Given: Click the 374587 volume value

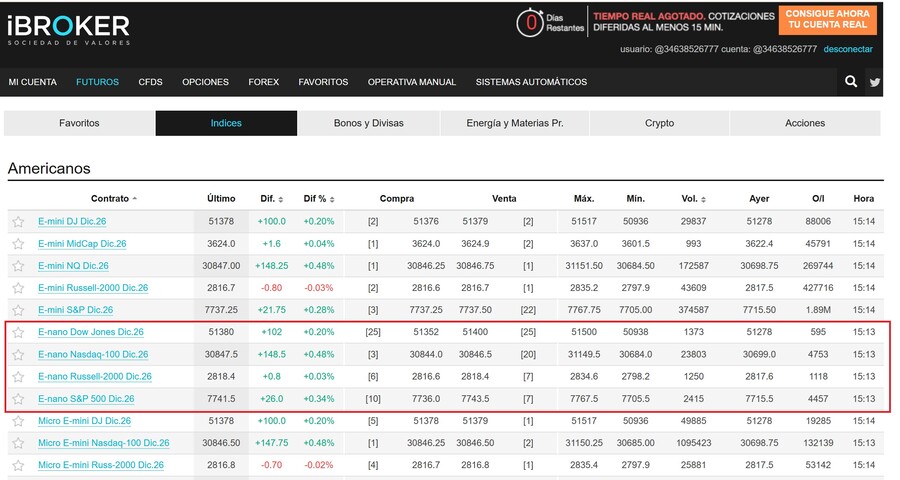Looking at the screenshot, I should pos(693,310).
